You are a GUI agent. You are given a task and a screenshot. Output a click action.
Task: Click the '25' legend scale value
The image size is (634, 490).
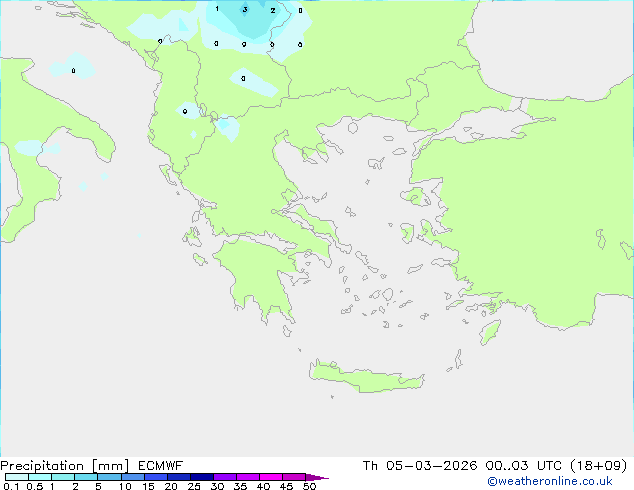194,486
